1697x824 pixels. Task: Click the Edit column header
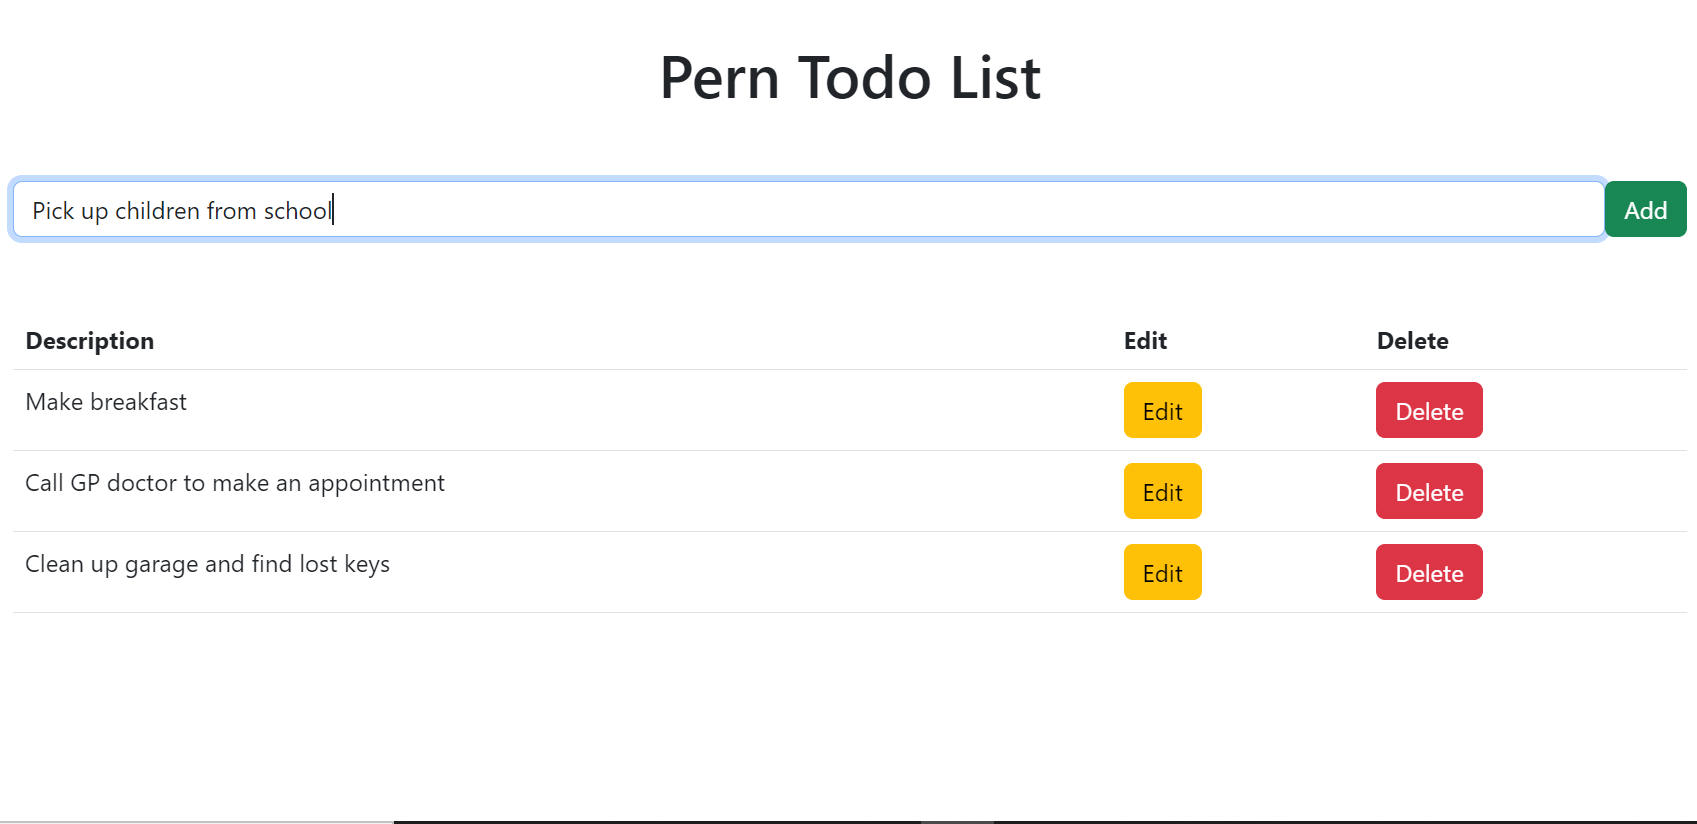(x=1145, y=341)
